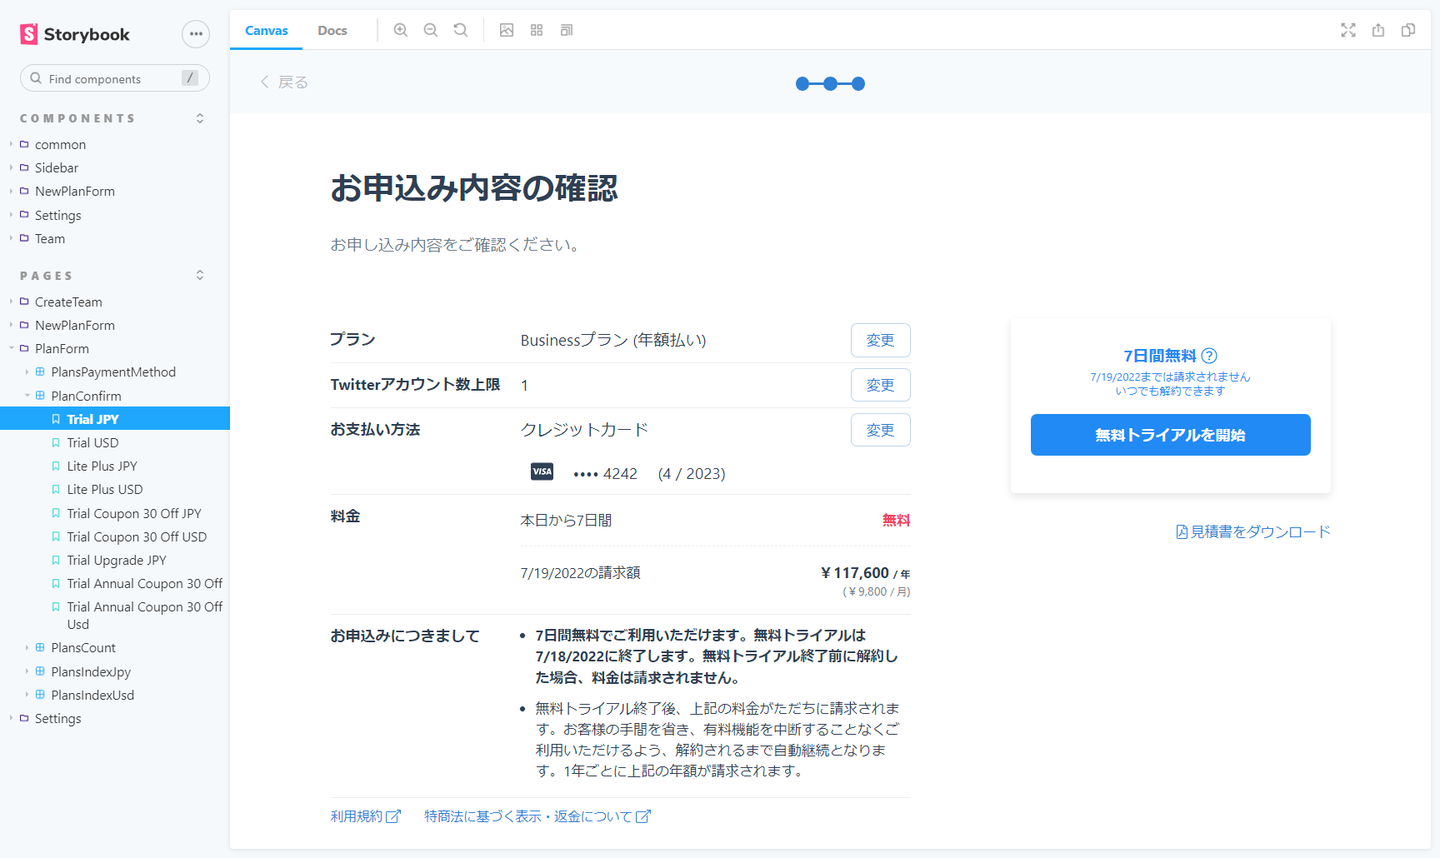The width and height of the screenshot is (1440, 858).
Task: Open canvas in new tab icon
Action: pyautogui.click(x=1378, y=30)
